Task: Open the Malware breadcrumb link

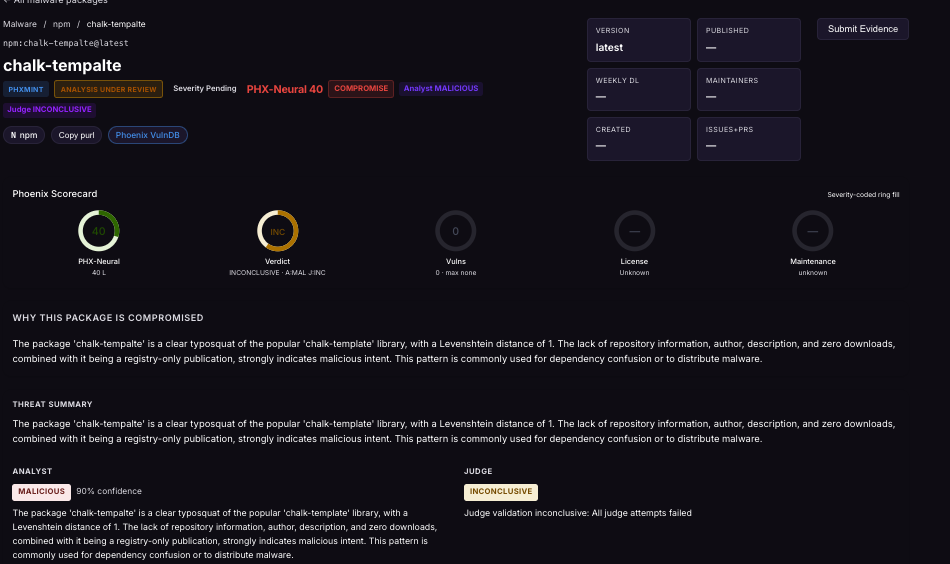Action: (20, 24)
